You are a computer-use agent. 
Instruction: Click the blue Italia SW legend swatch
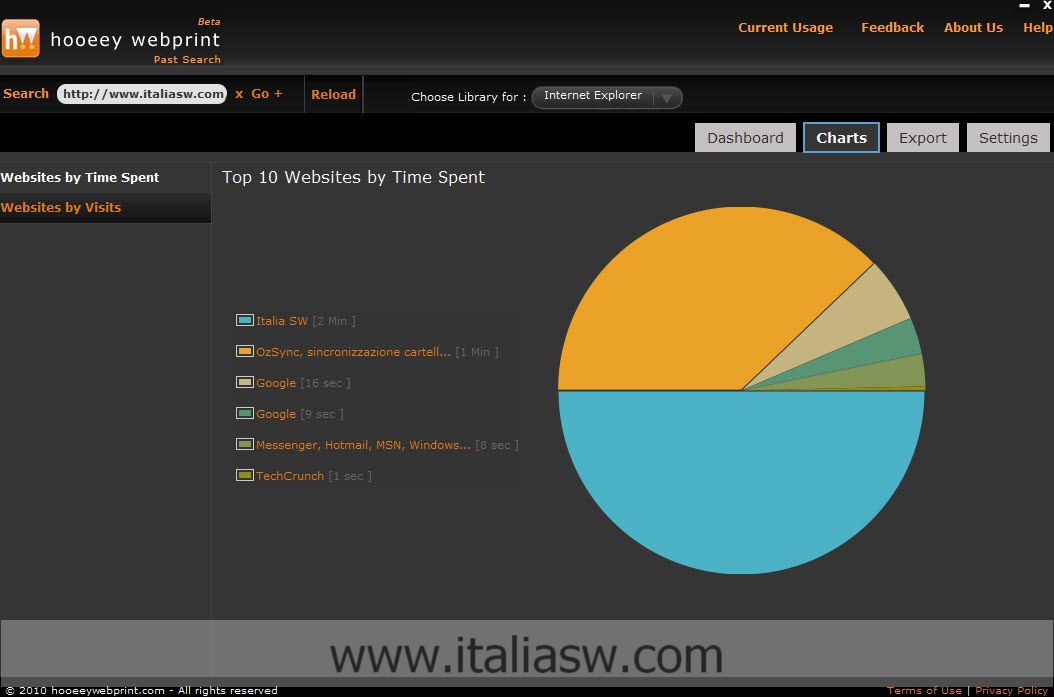coord(245,320)
